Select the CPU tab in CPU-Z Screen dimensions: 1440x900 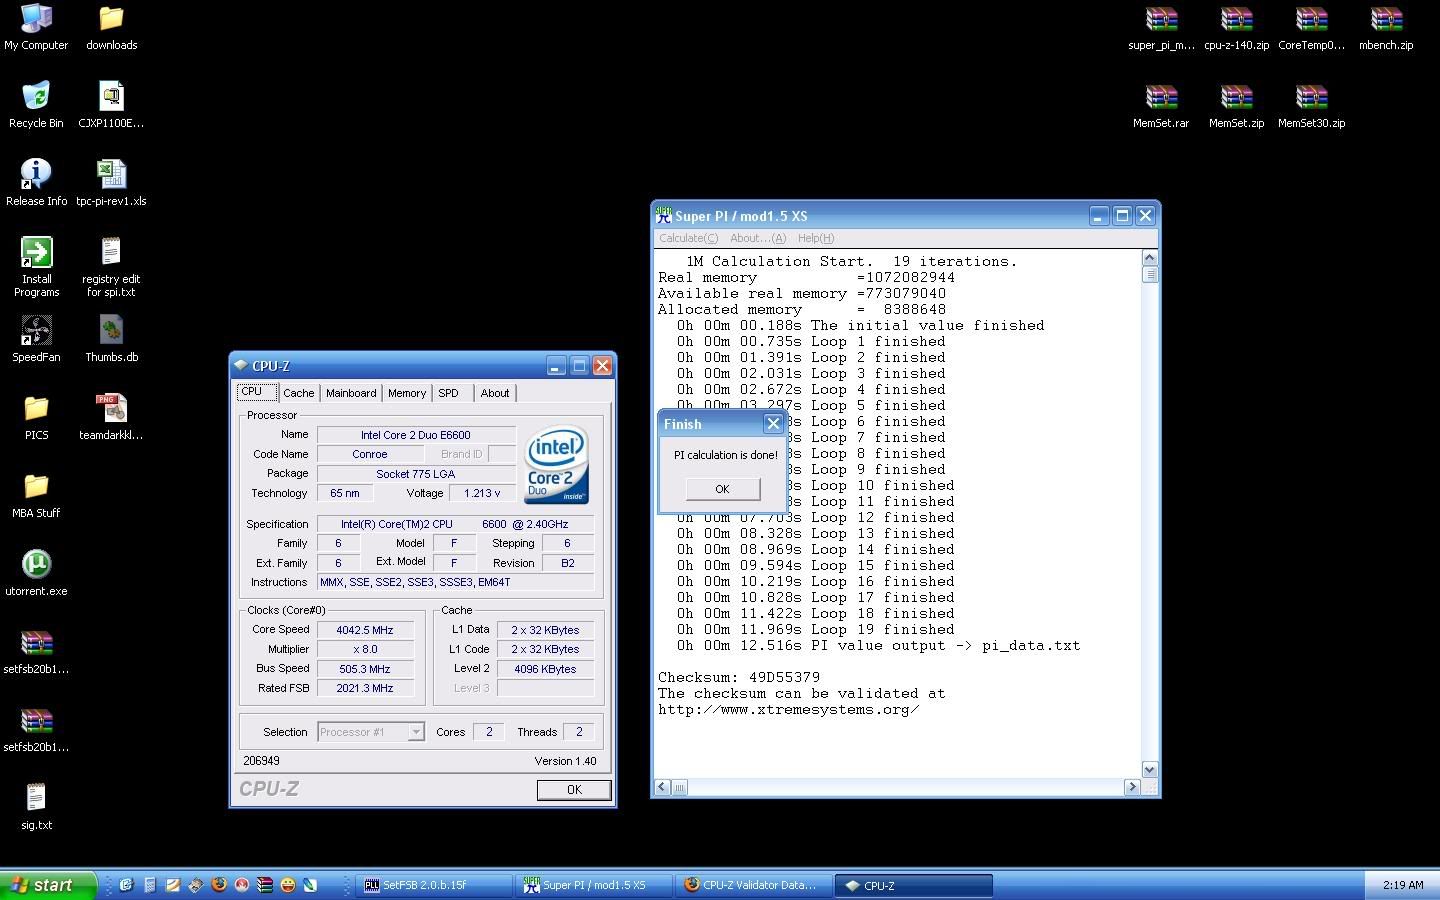(x=255, y=392)
